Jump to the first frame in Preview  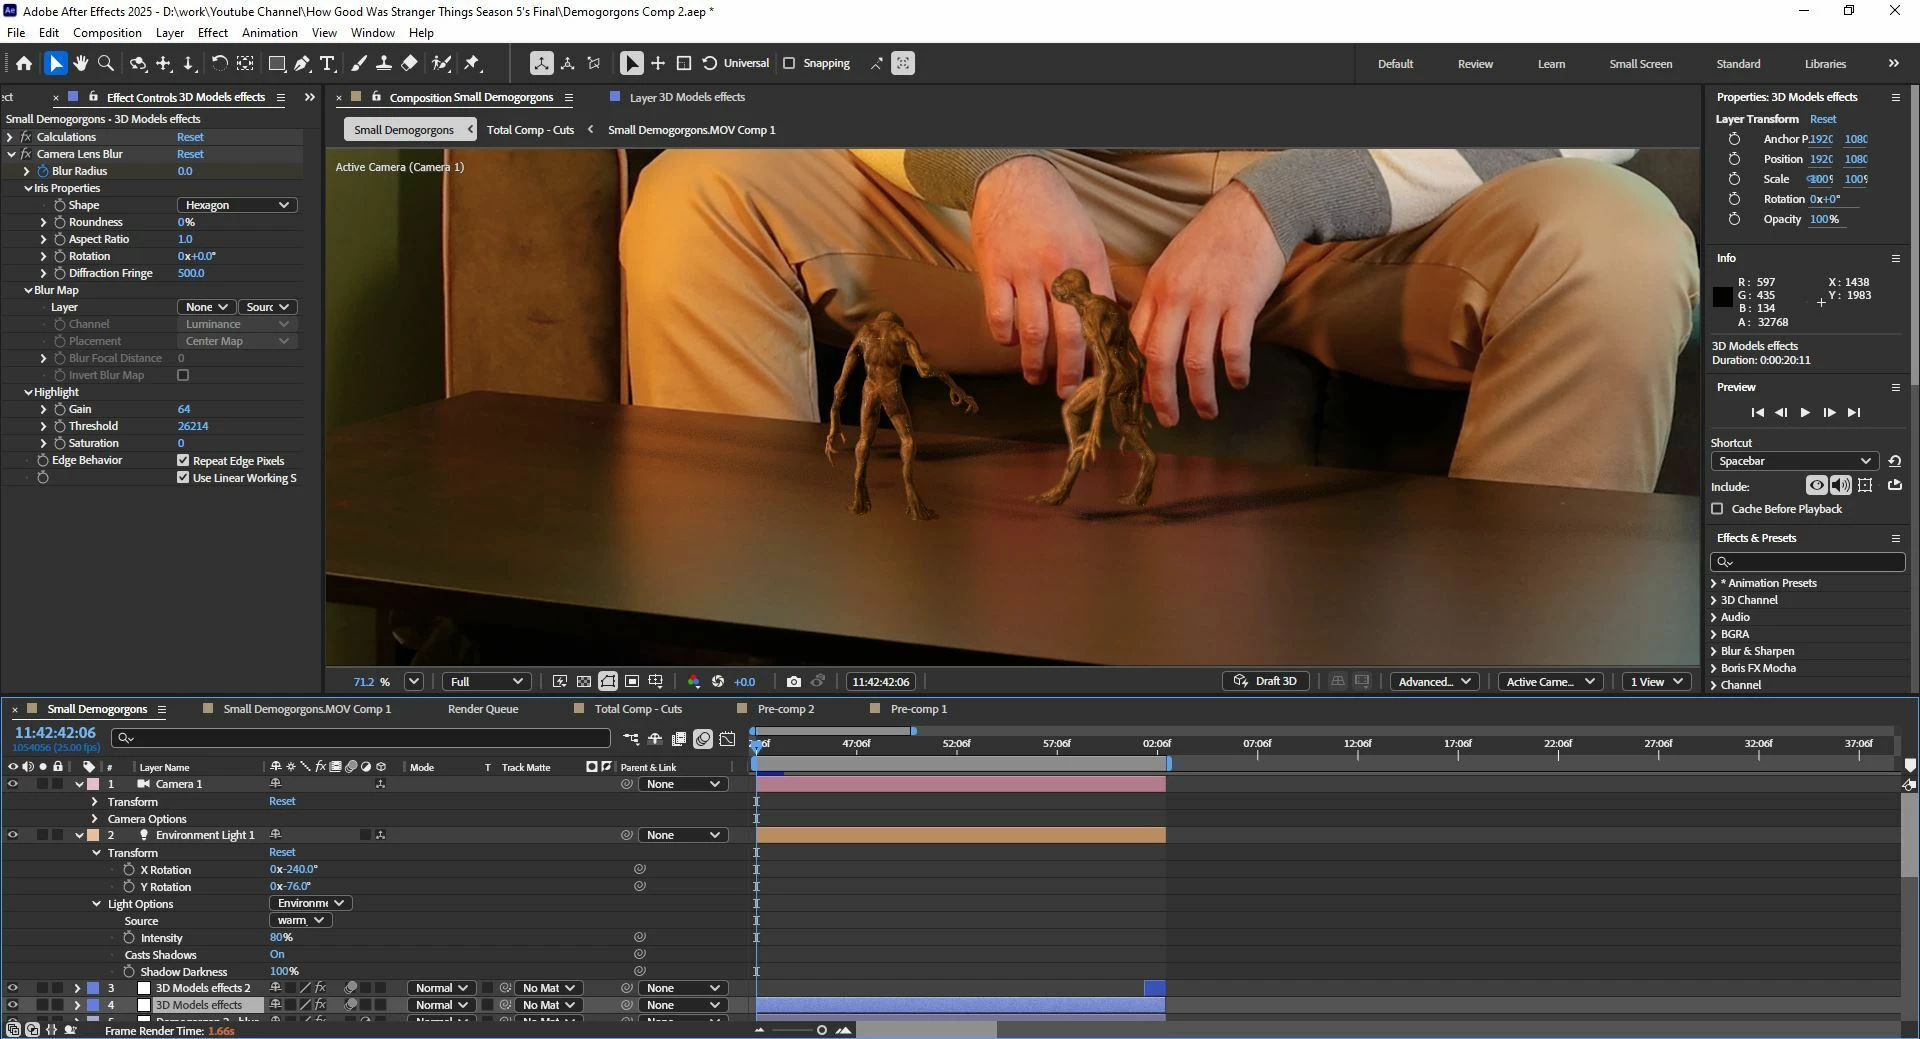(x=1758, y=413)
